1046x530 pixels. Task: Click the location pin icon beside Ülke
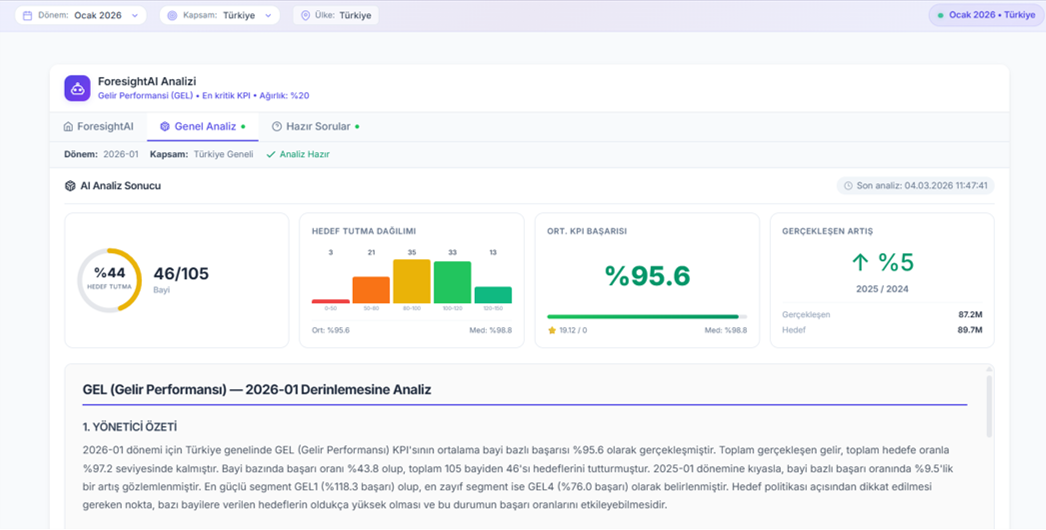pos(305,16)
